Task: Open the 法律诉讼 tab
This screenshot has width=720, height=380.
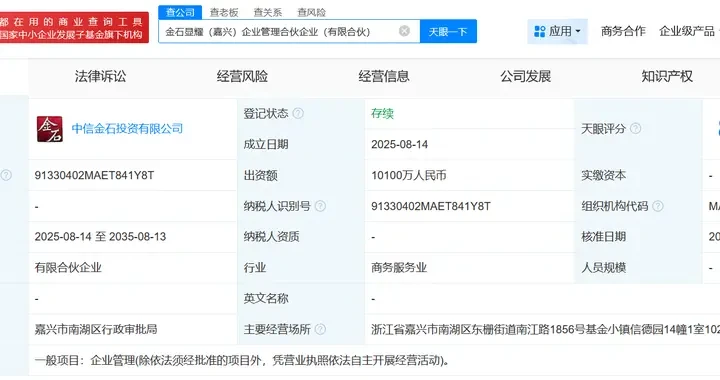Action: pos(100,76)
